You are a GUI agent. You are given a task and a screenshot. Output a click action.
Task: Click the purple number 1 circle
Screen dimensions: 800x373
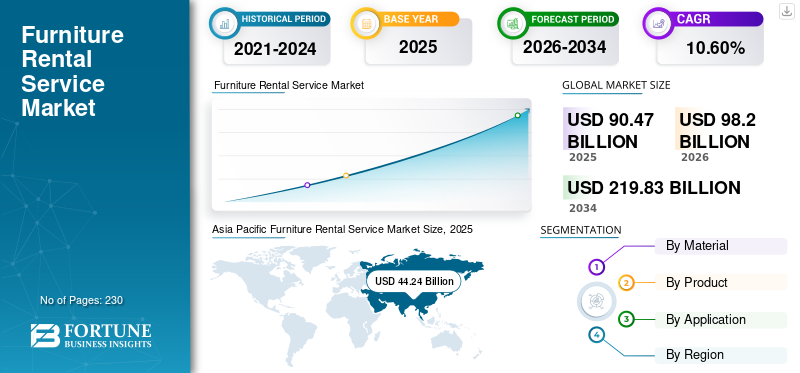pyautogui.click(x=596, y=267)
